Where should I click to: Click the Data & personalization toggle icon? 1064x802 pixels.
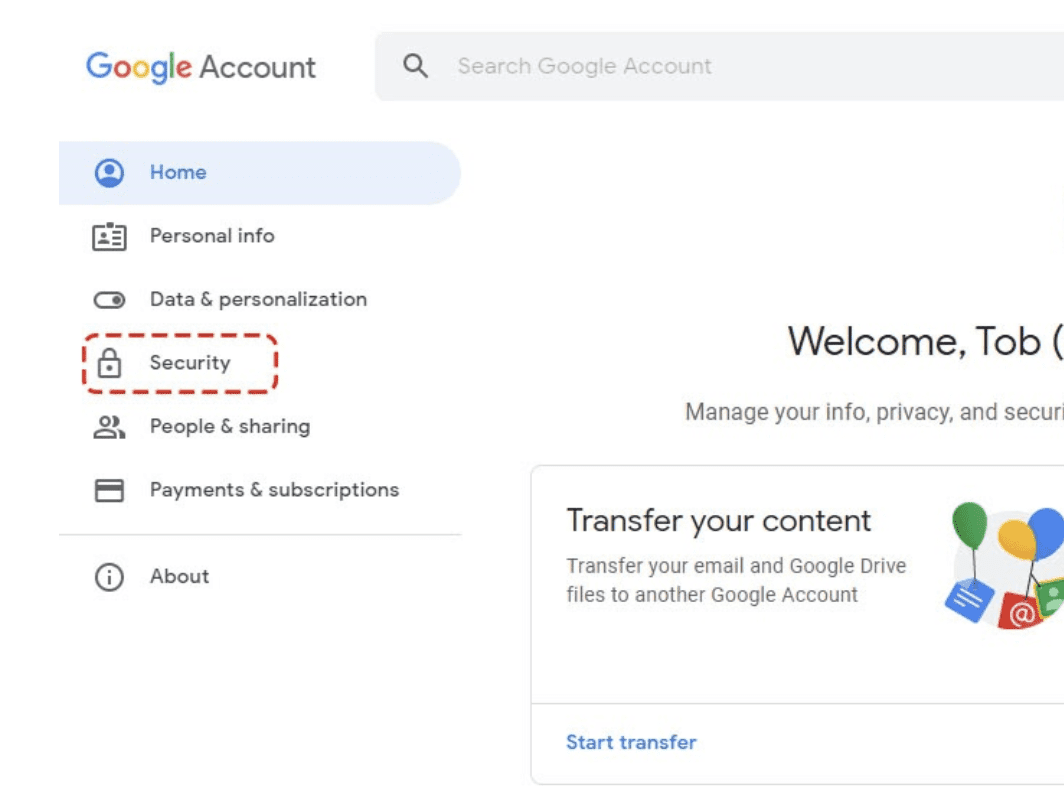coord(109,300)
